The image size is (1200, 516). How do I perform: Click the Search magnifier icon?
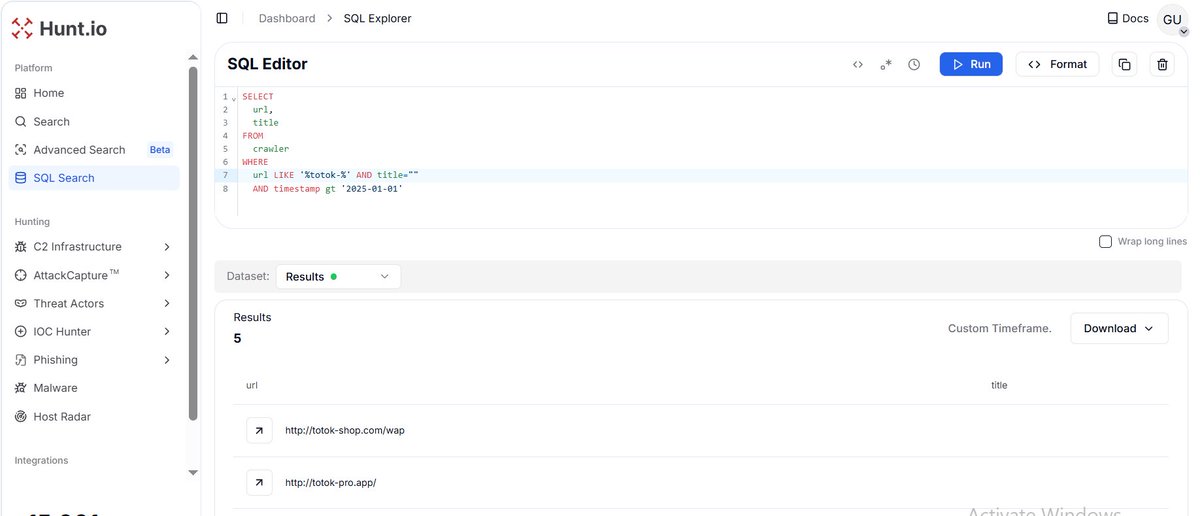(21, 121)
